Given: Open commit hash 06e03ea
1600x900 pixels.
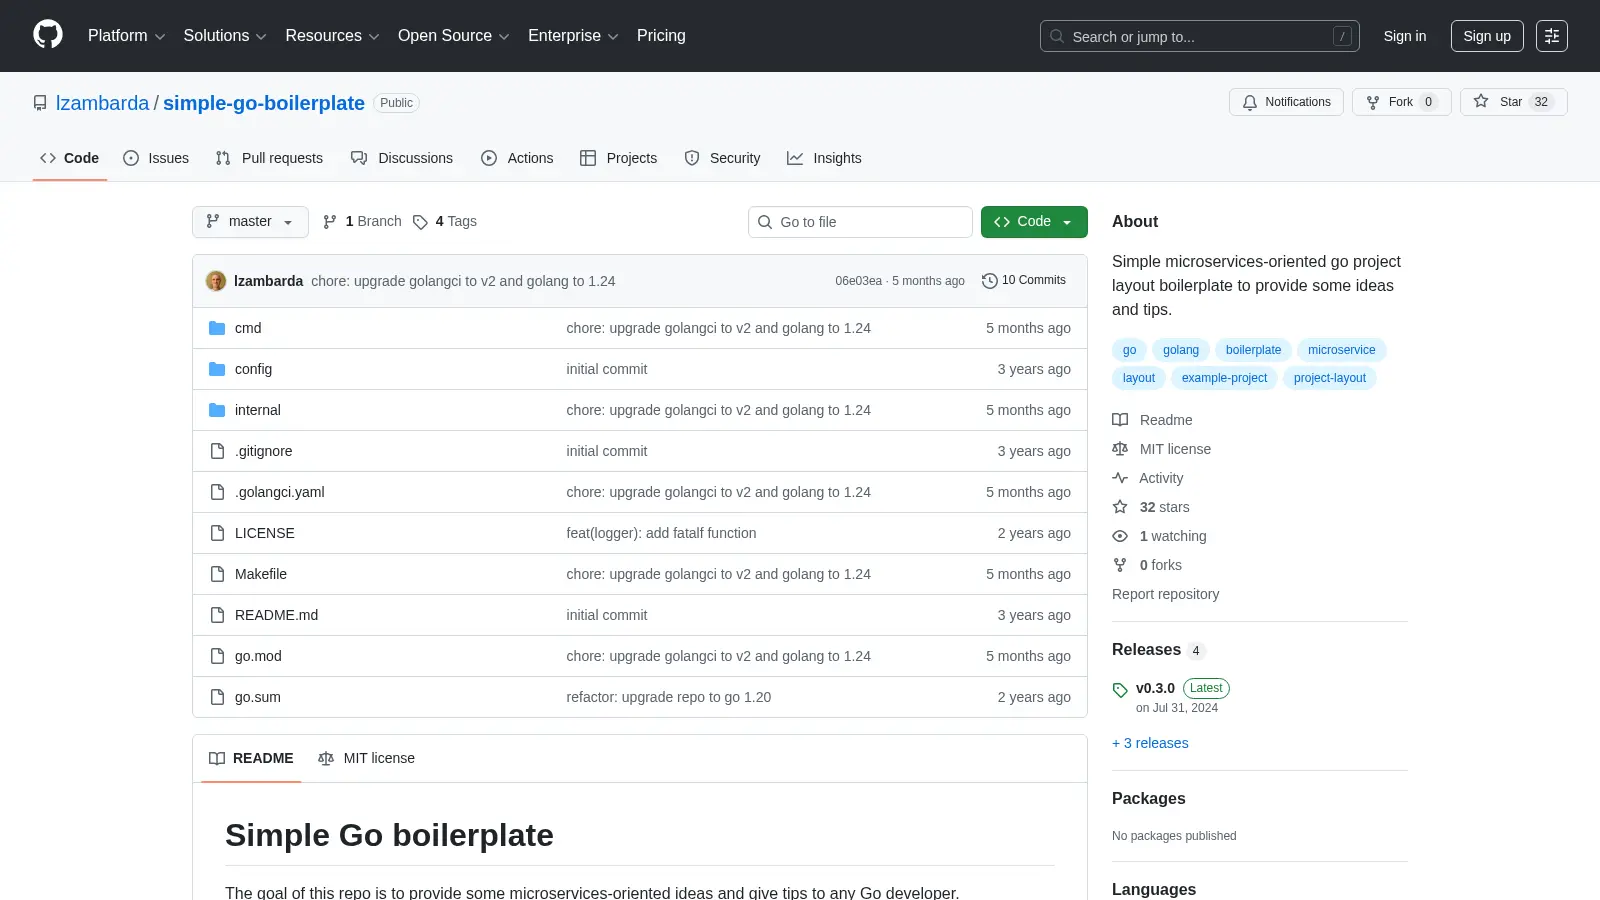Looking at the screenshot, I should click(858, 281).
